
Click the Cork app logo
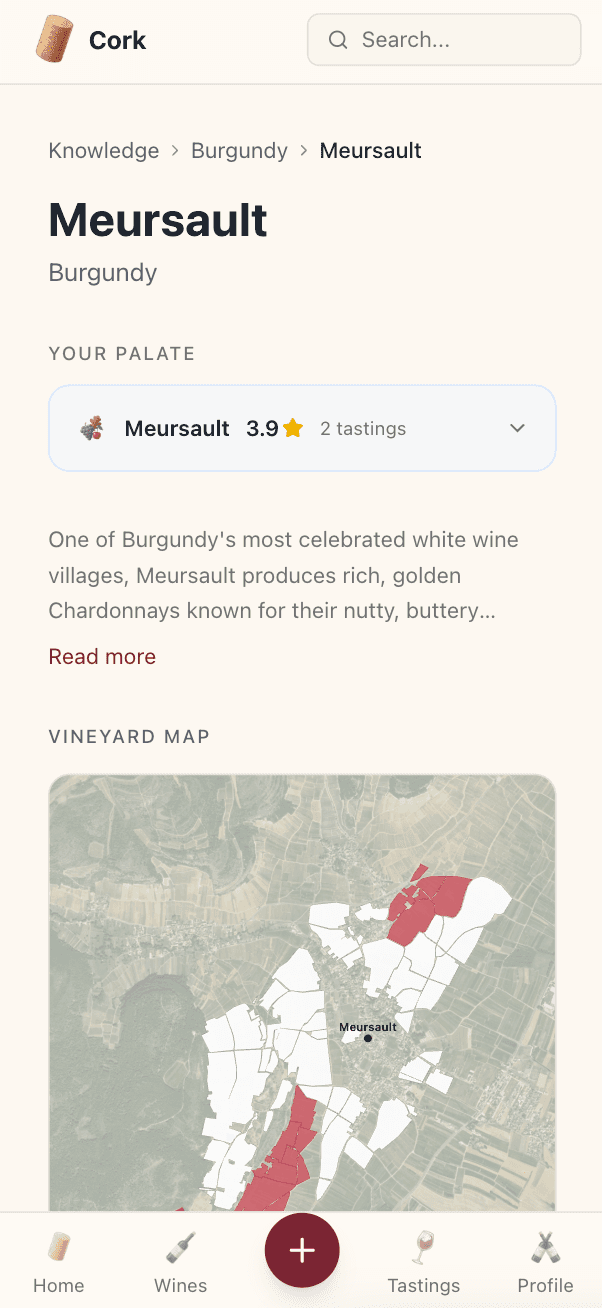click(90, 40)
